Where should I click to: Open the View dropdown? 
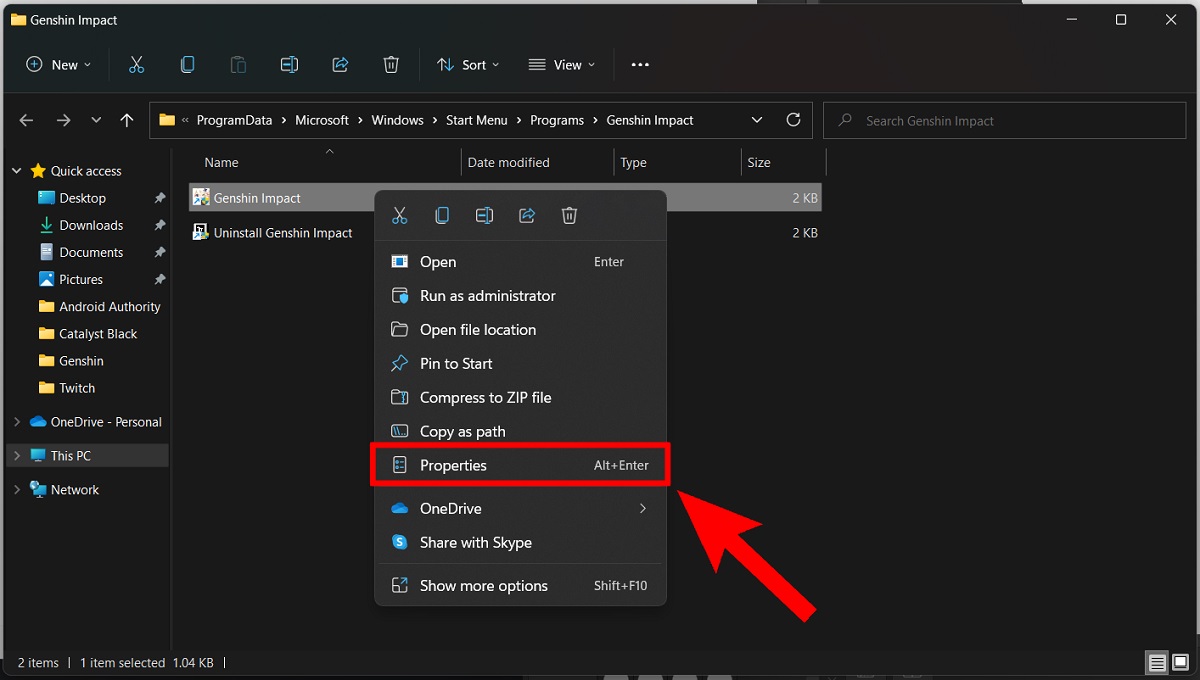[561, 65]
